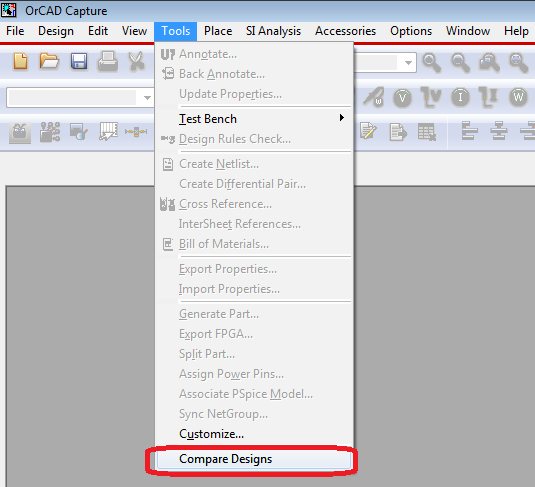Select Test Bench menu entry
This screenshot has width=535, height=487.
point(254,119)
